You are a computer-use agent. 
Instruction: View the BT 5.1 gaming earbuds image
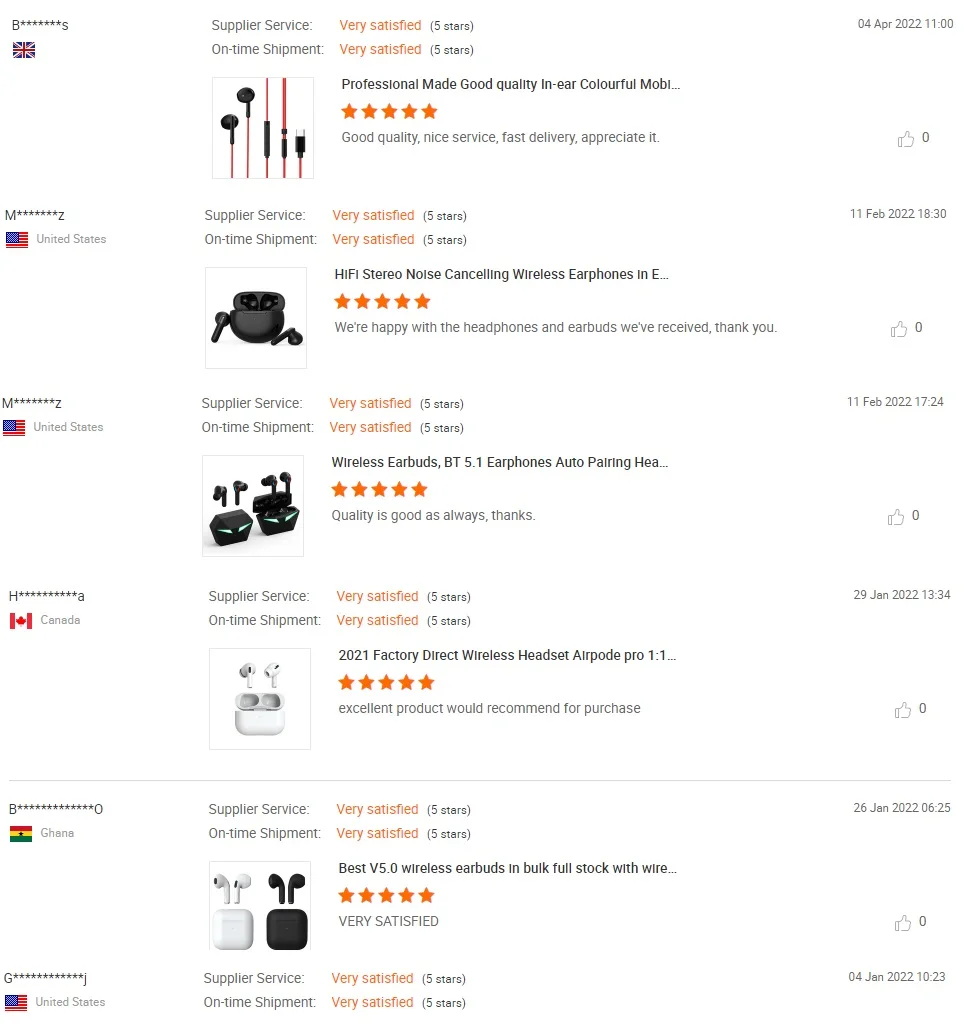click(253, 506)
